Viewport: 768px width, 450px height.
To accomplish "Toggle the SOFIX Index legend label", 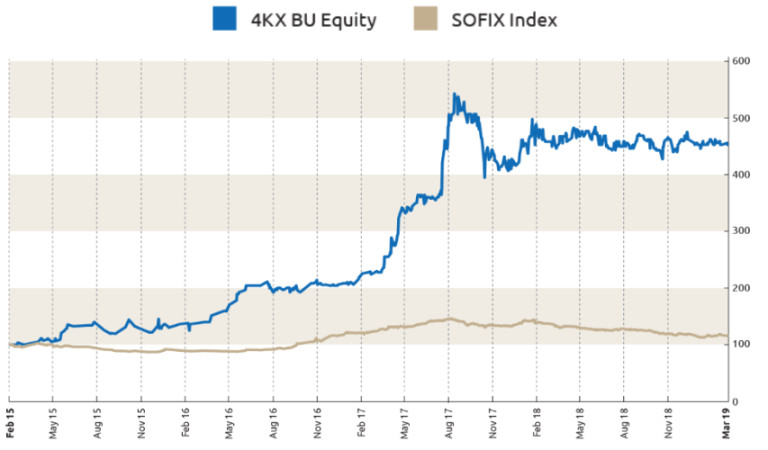I will tap(506, 19).
